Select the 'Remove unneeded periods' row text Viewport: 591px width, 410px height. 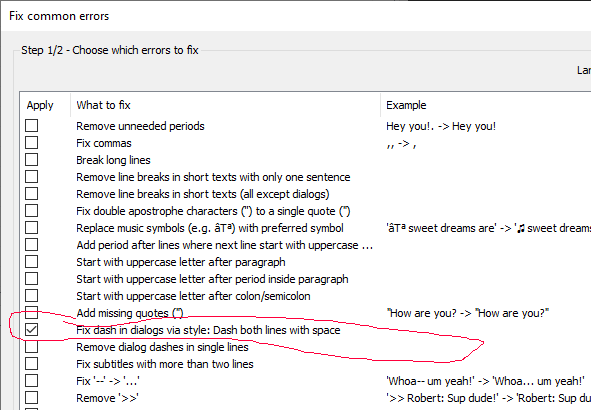[x=140, y=126]
